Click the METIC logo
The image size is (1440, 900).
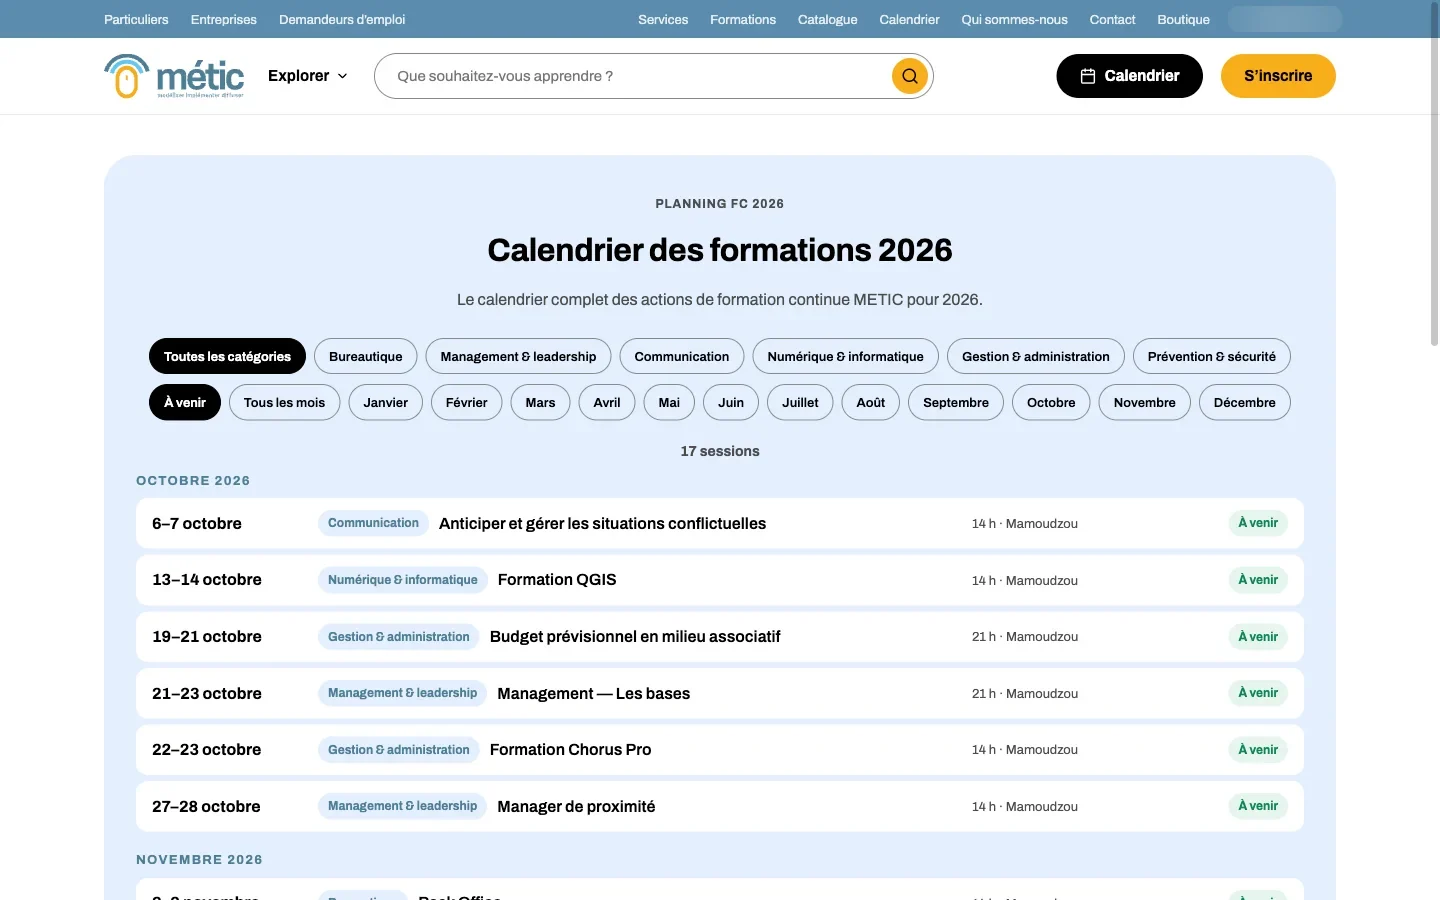pos(174,76)
